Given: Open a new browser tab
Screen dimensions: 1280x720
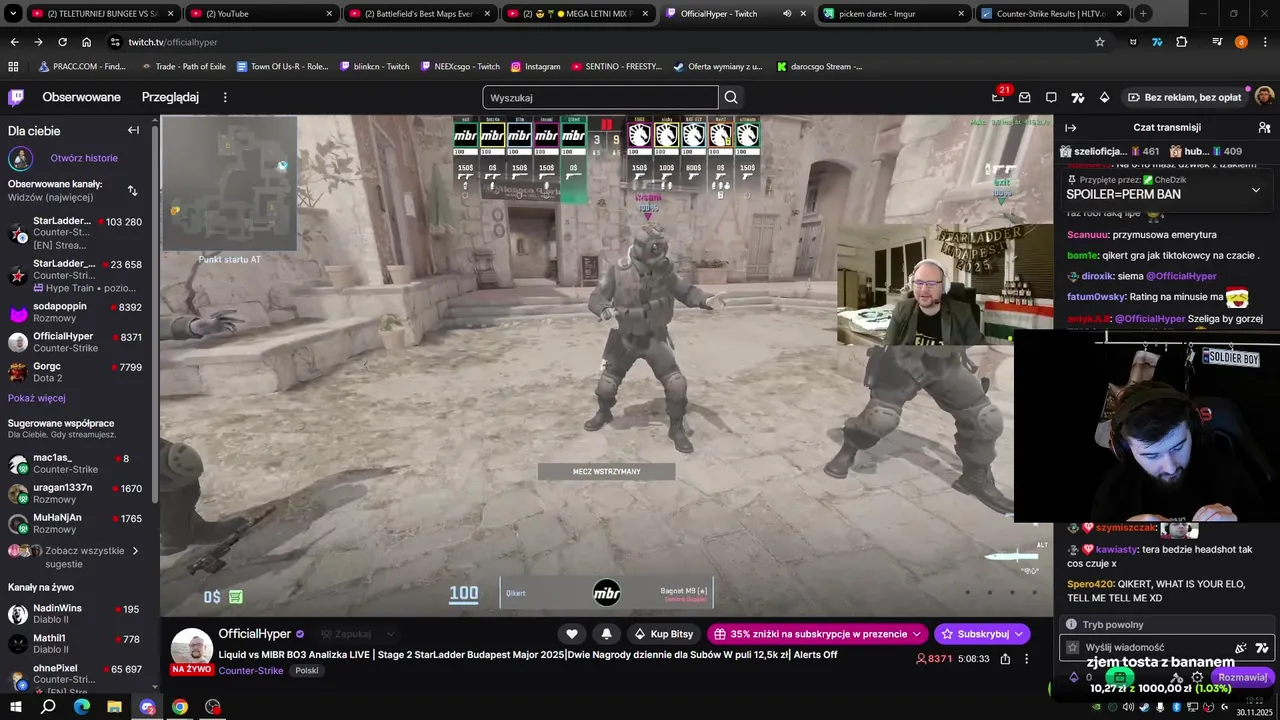Looking at the screenshot, I should 1143,14.
